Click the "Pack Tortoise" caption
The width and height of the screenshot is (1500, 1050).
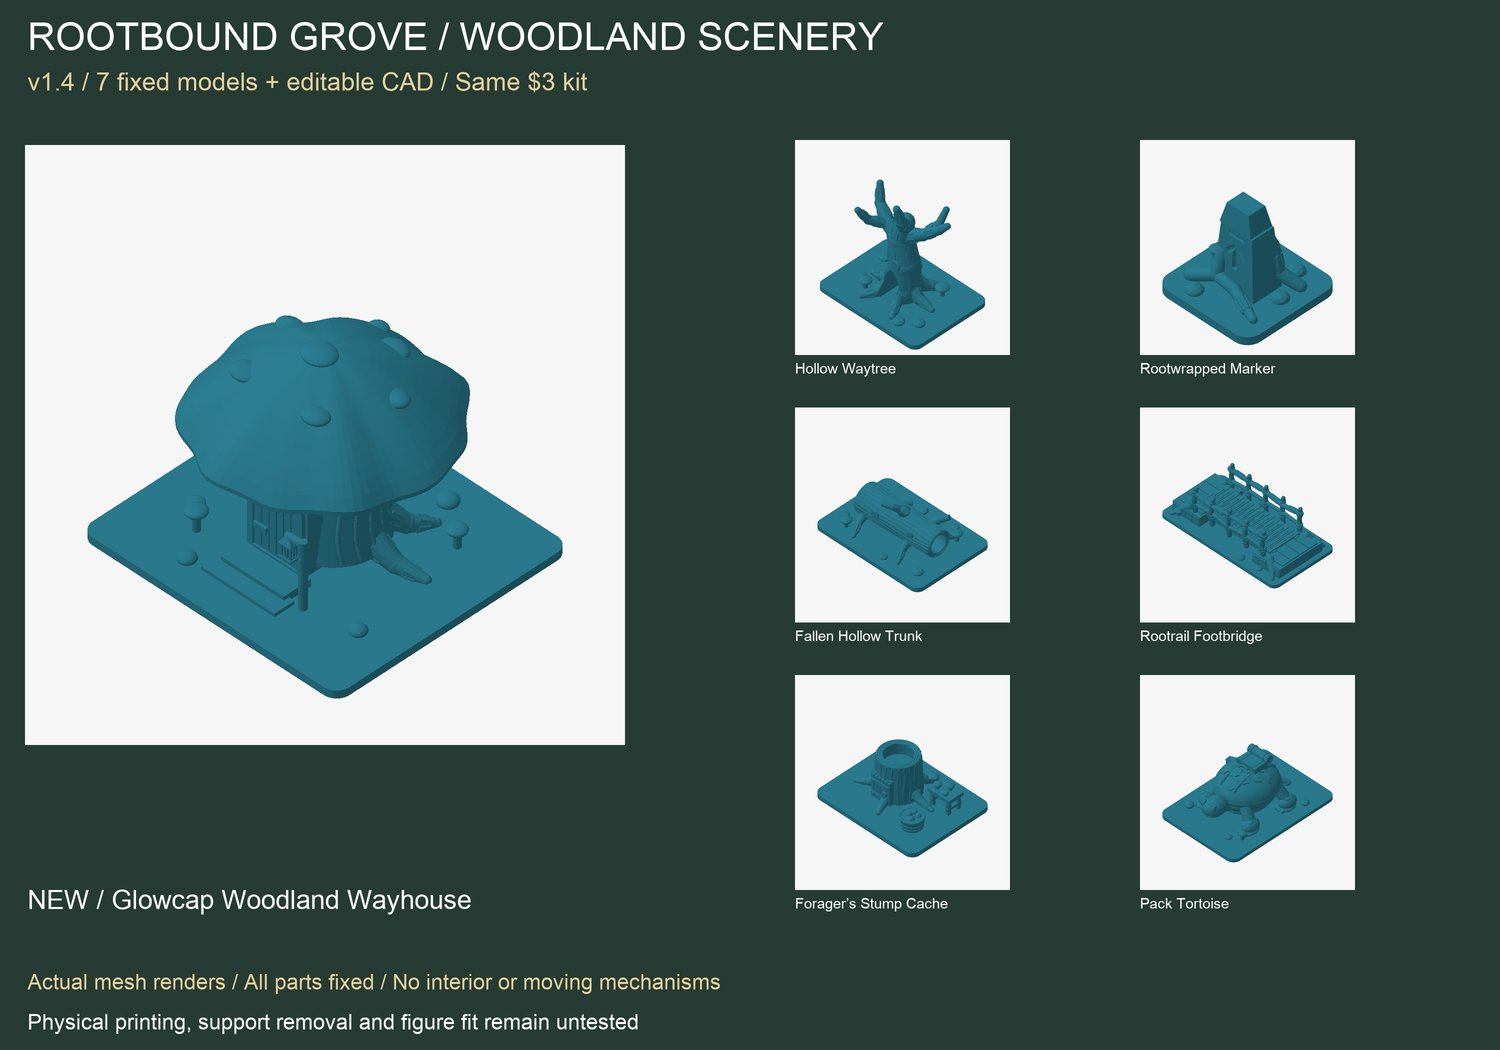click(x=1184, y=904)
